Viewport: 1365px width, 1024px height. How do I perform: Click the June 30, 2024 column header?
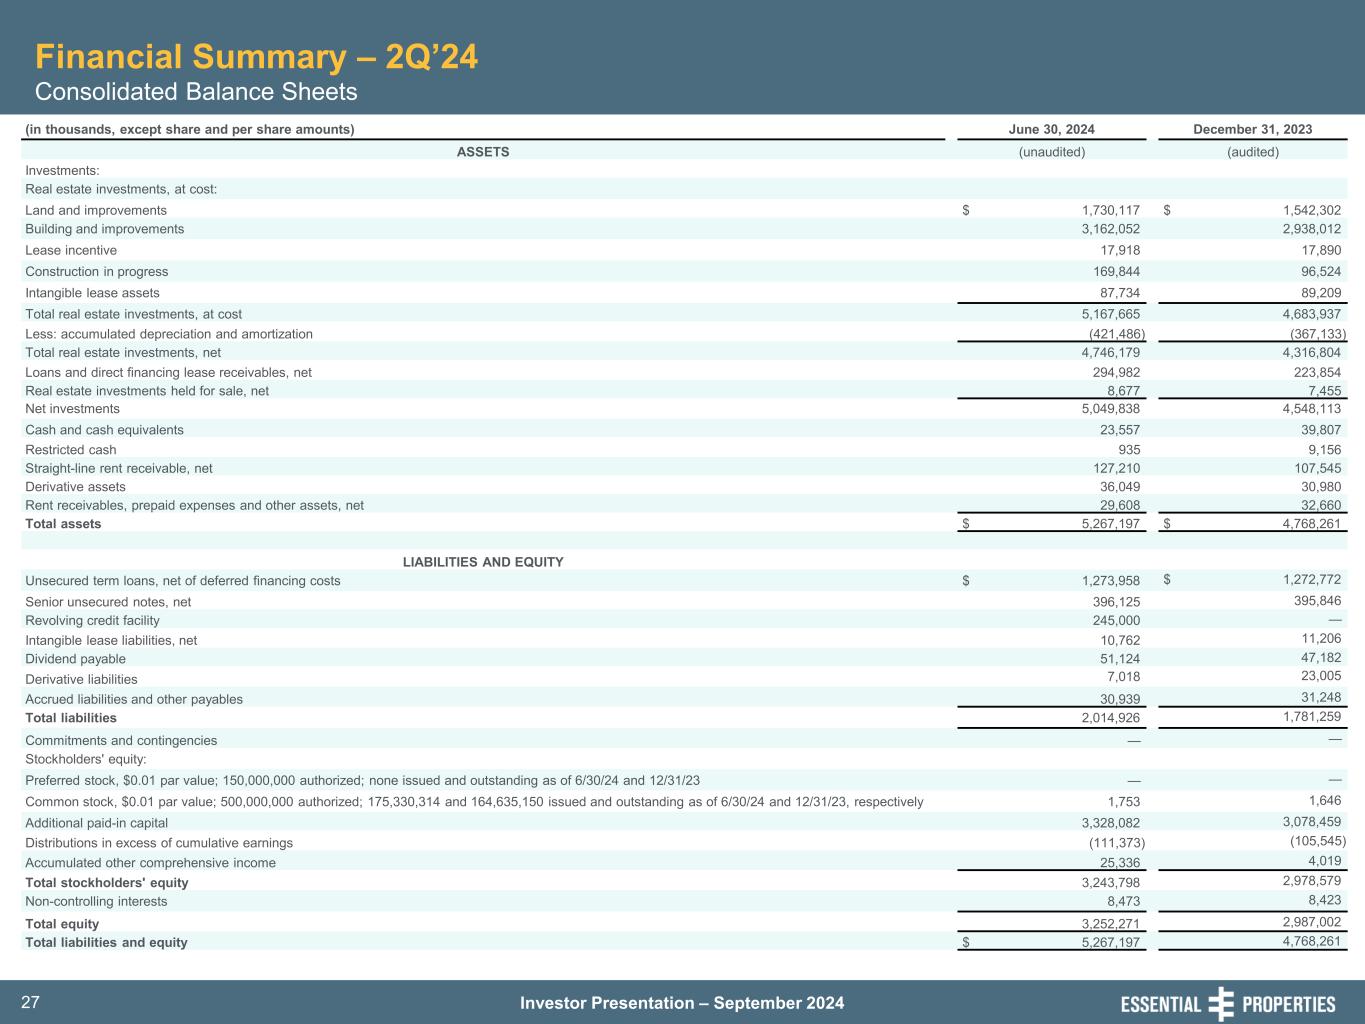(x=1051, y=129)
